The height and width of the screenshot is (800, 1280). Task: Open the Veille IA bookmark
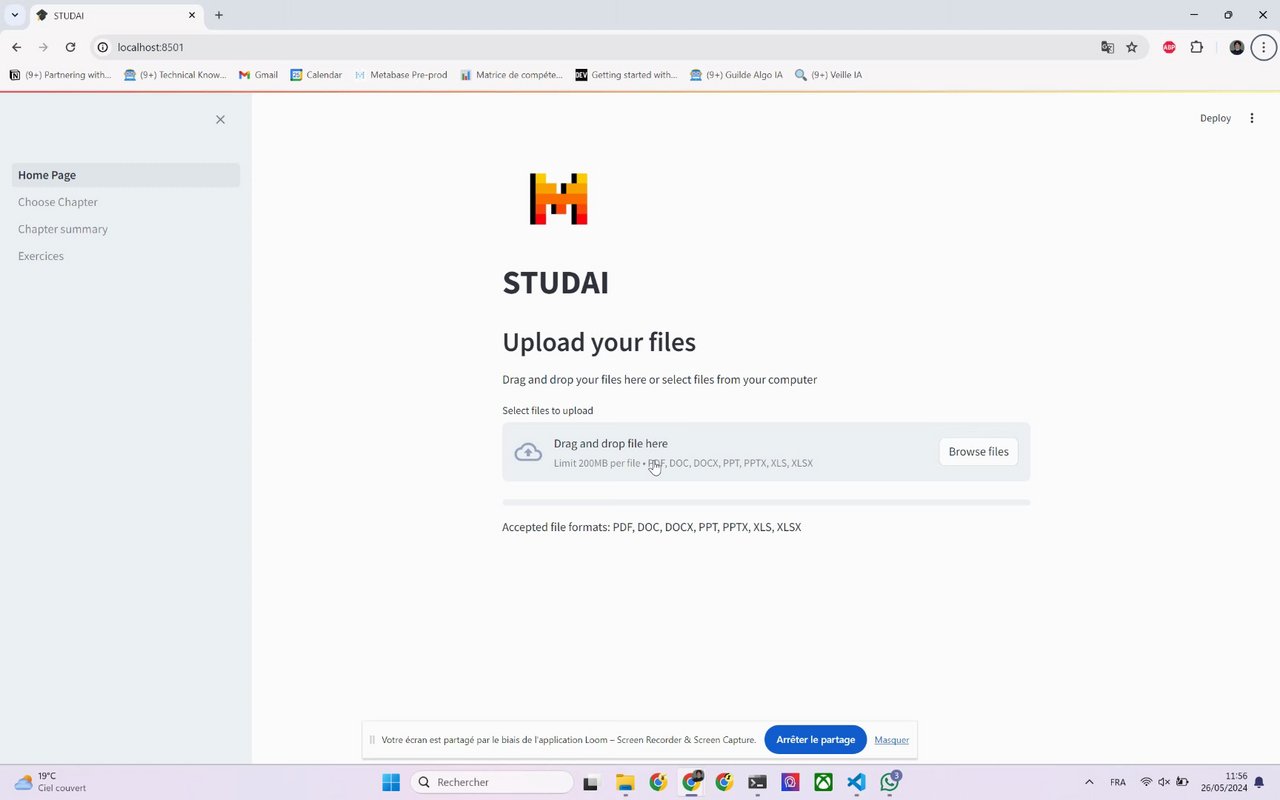click(828, 75)
